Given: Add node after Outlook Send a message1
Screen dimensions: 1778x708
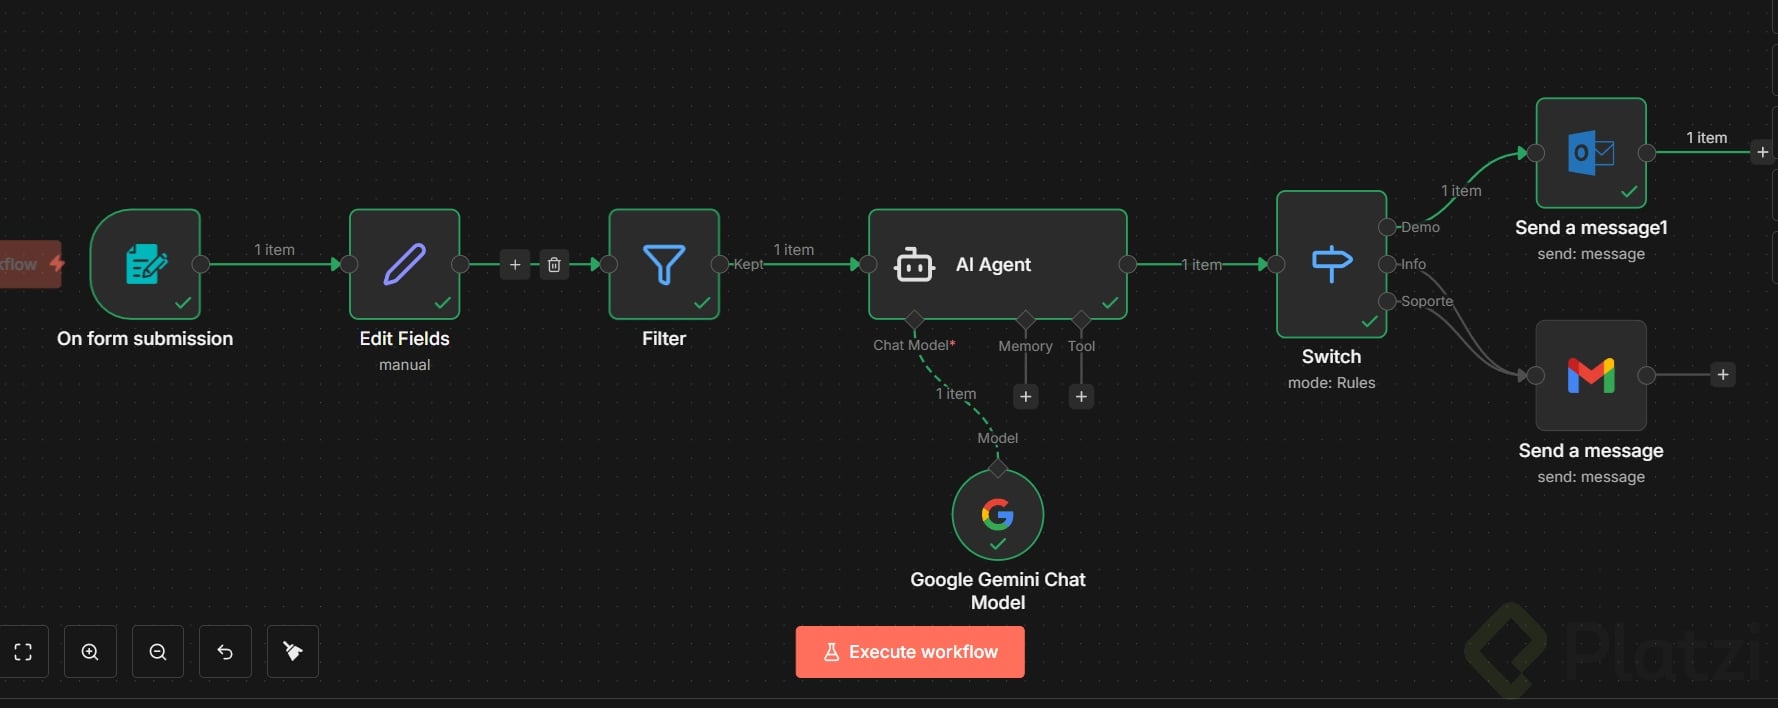Looking at the screenshot, I should coord(1762,152).
